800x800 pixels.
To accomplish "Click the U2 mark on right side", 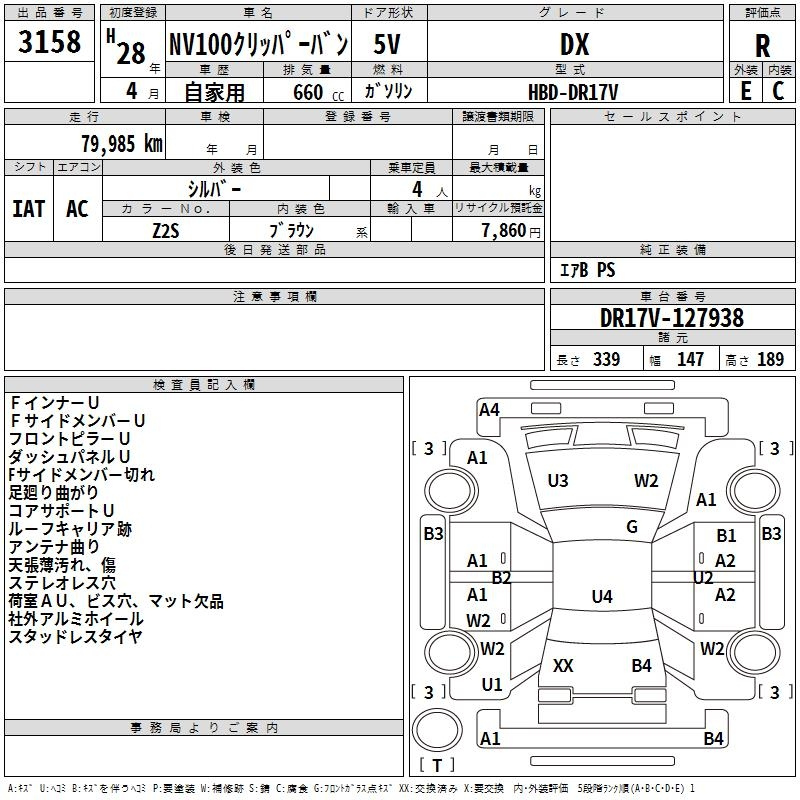I will pyautogui.click(x=703, y=578).
